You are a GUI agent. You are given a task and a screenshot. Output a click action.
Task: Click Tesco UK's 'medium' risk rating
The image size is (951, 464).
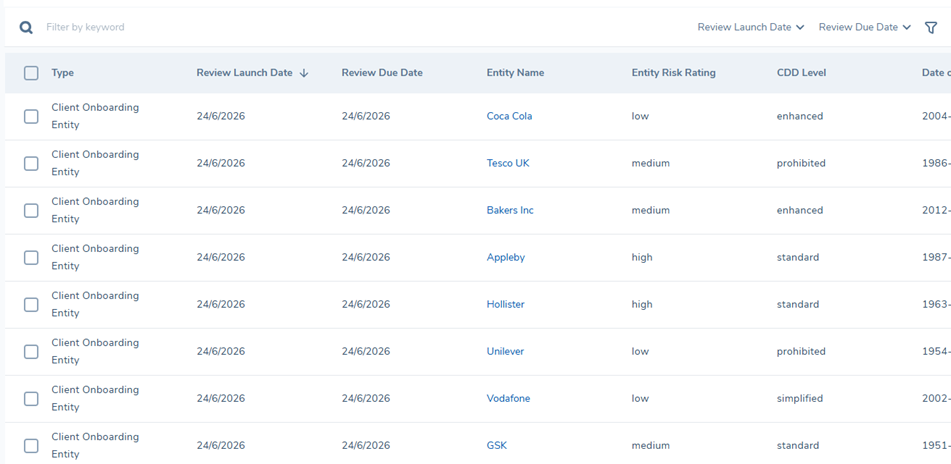[x=650, y=163]
